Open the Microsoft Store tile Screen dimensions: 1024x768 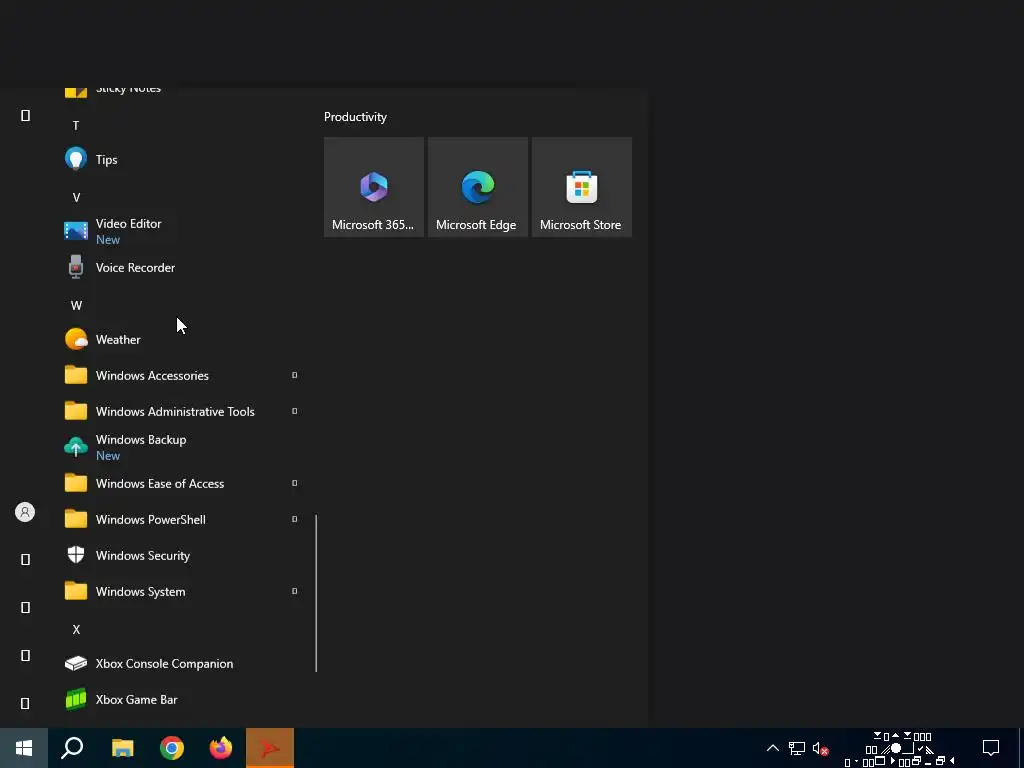(x=581, y=187)
